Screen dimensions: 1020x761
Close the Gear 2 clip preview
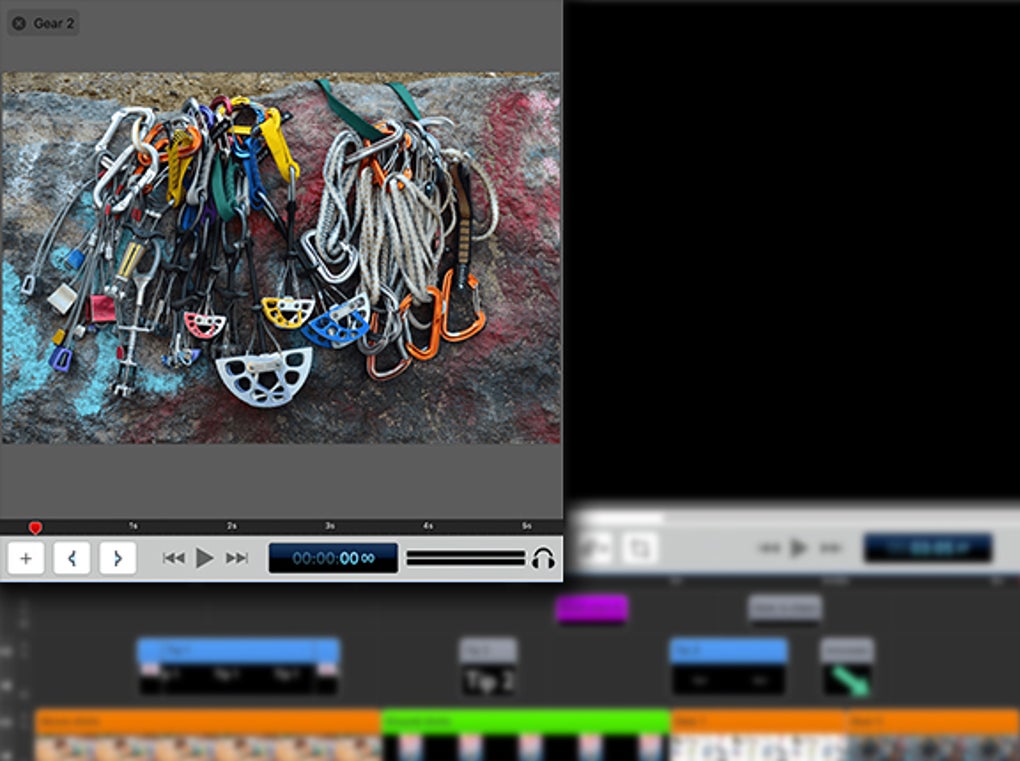pyautogui.click(x=20, y=23)
